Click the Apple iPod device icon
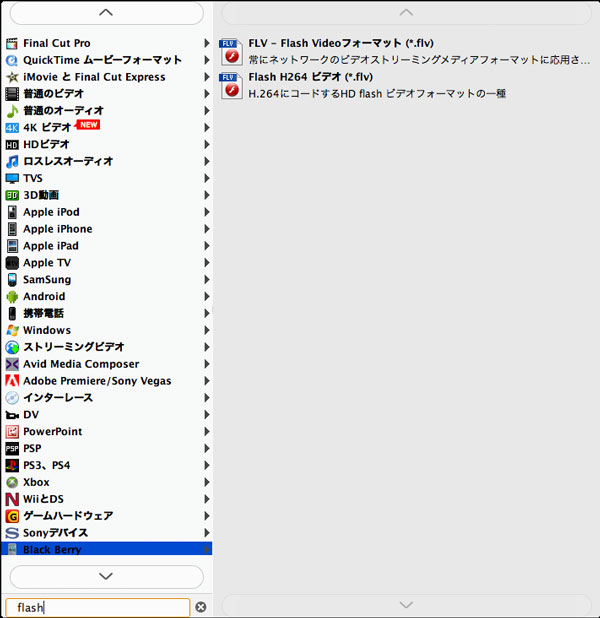The height and width of the screenshot is (618, 600). tap(12, 212)
